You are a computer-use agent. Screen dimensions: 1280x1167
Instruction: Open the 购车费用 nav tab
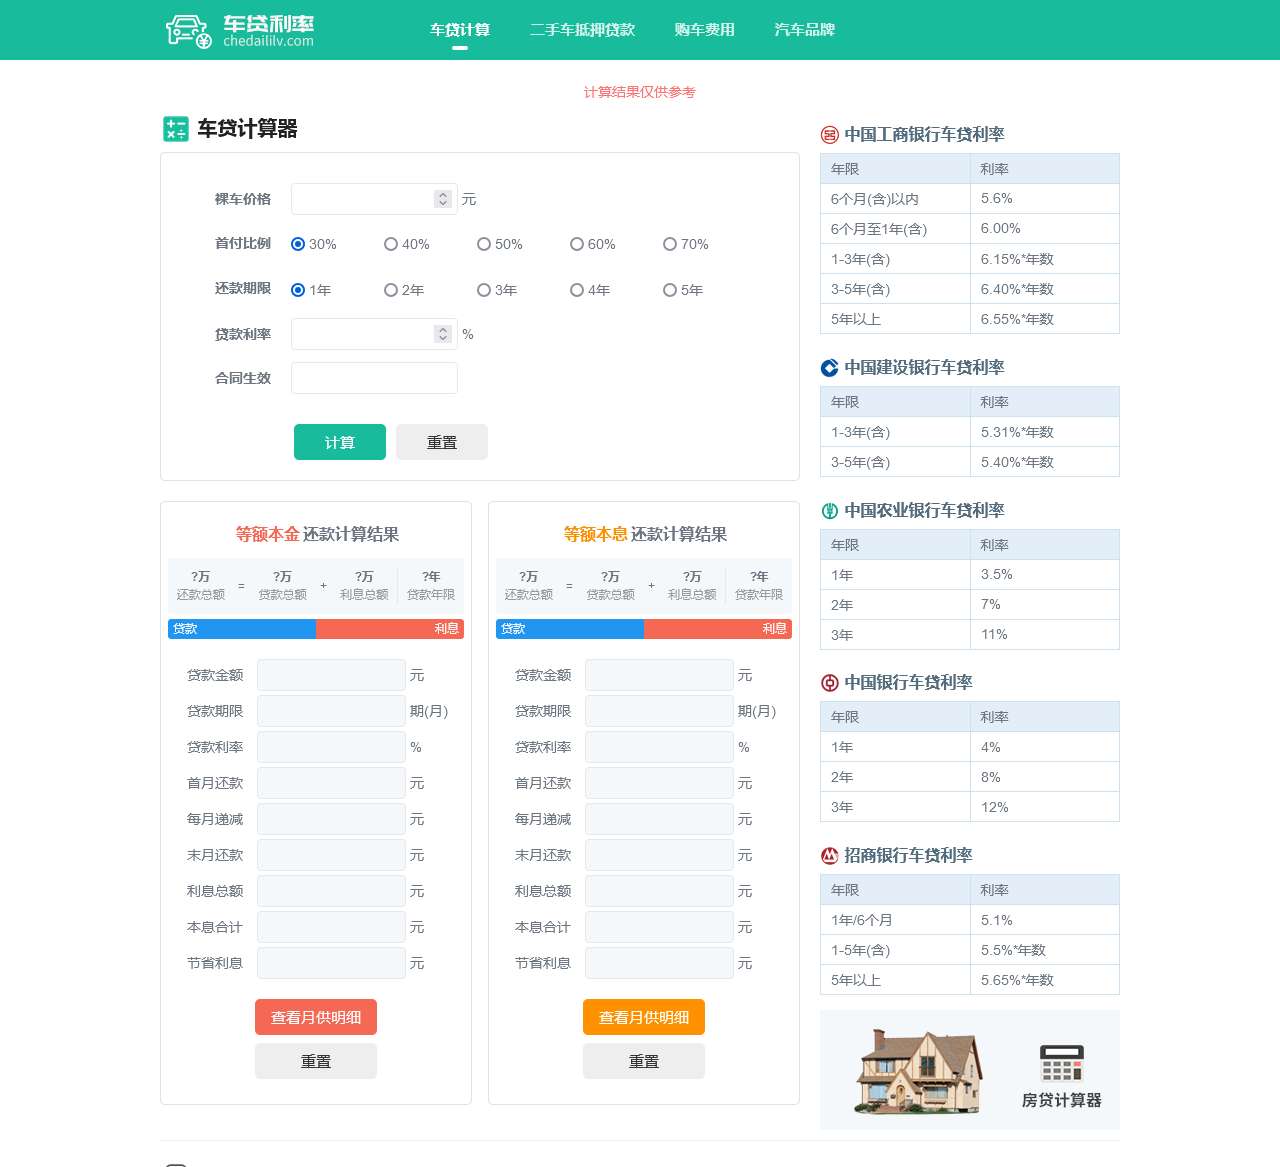[704, 30]
